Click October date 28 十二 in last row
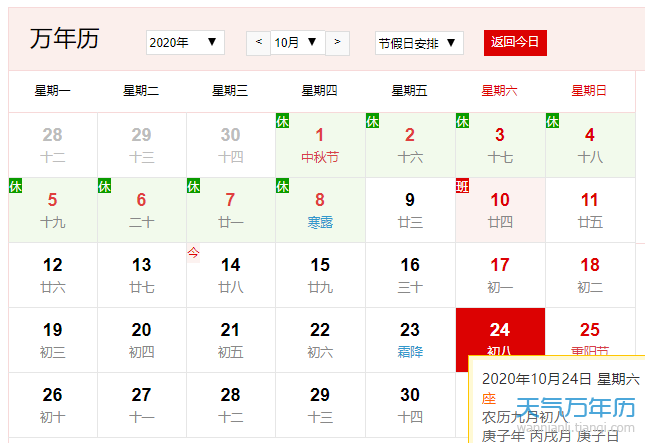The width and height of the screenshot is (645, 443). point(230,405)
